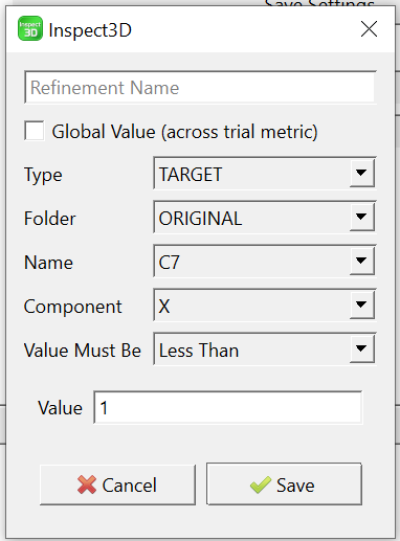Viewport: 400px width, 541px height.
Task: Click the Inspect3D app icon in title bar
Action: click(30, 28)
